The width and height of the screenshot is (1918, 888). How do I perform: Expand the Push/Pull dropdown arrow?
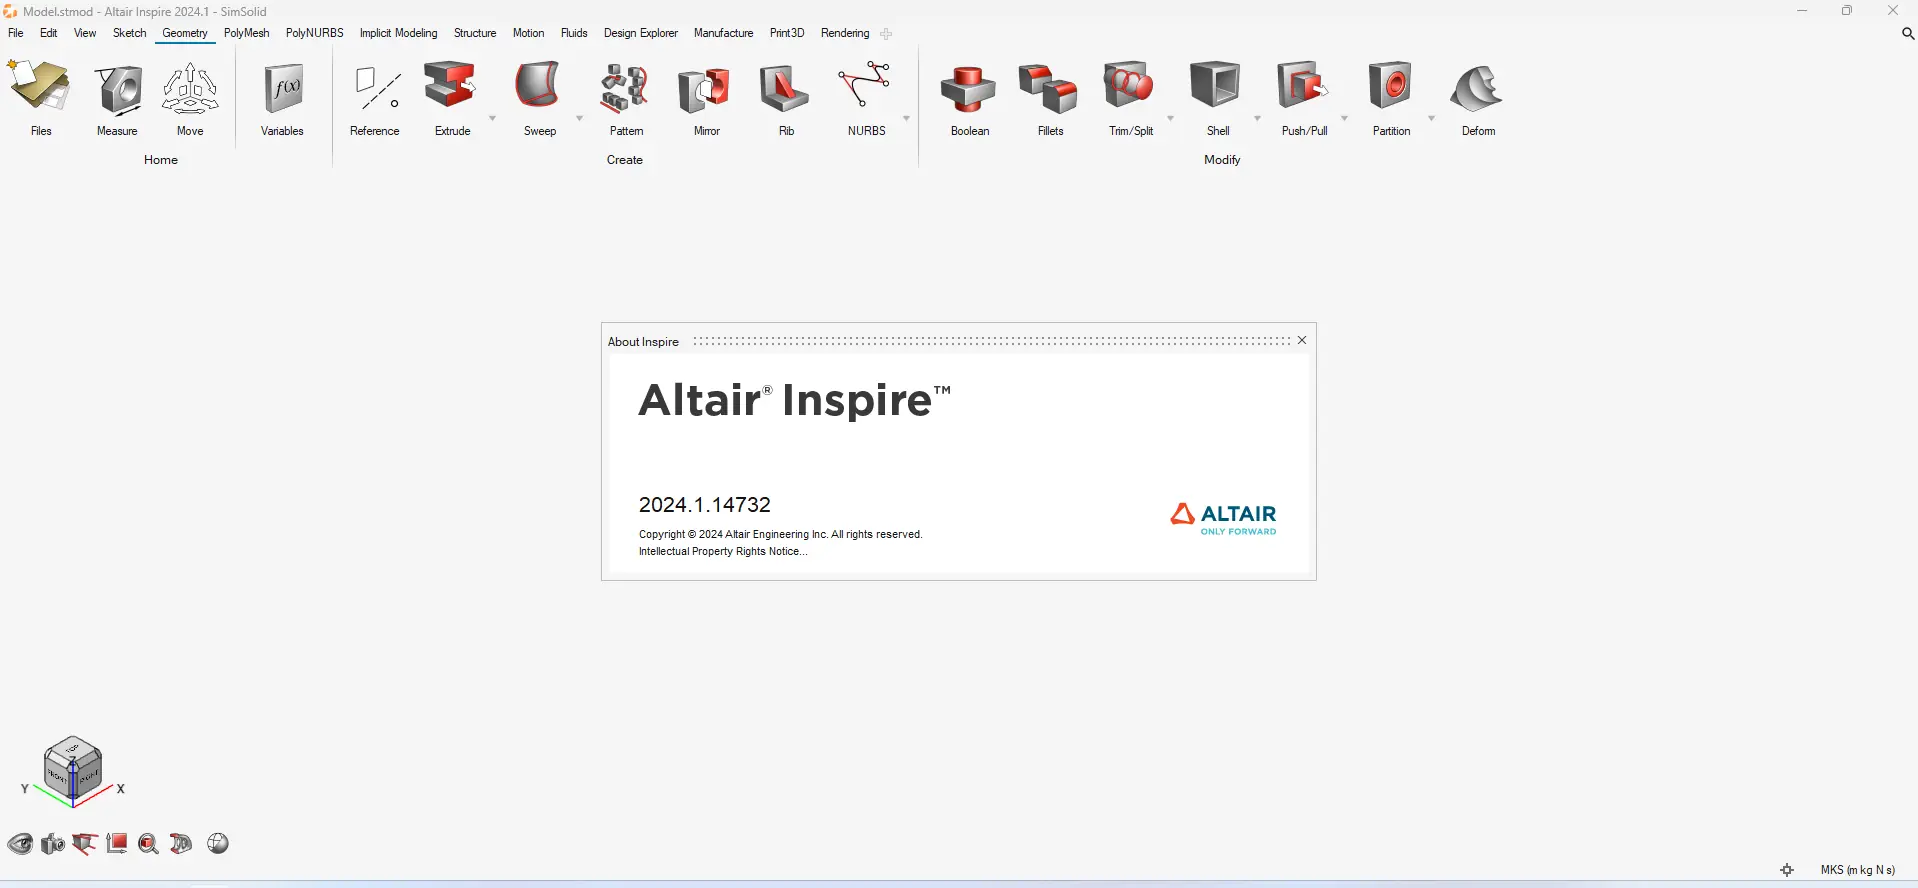coord(1344,119)
